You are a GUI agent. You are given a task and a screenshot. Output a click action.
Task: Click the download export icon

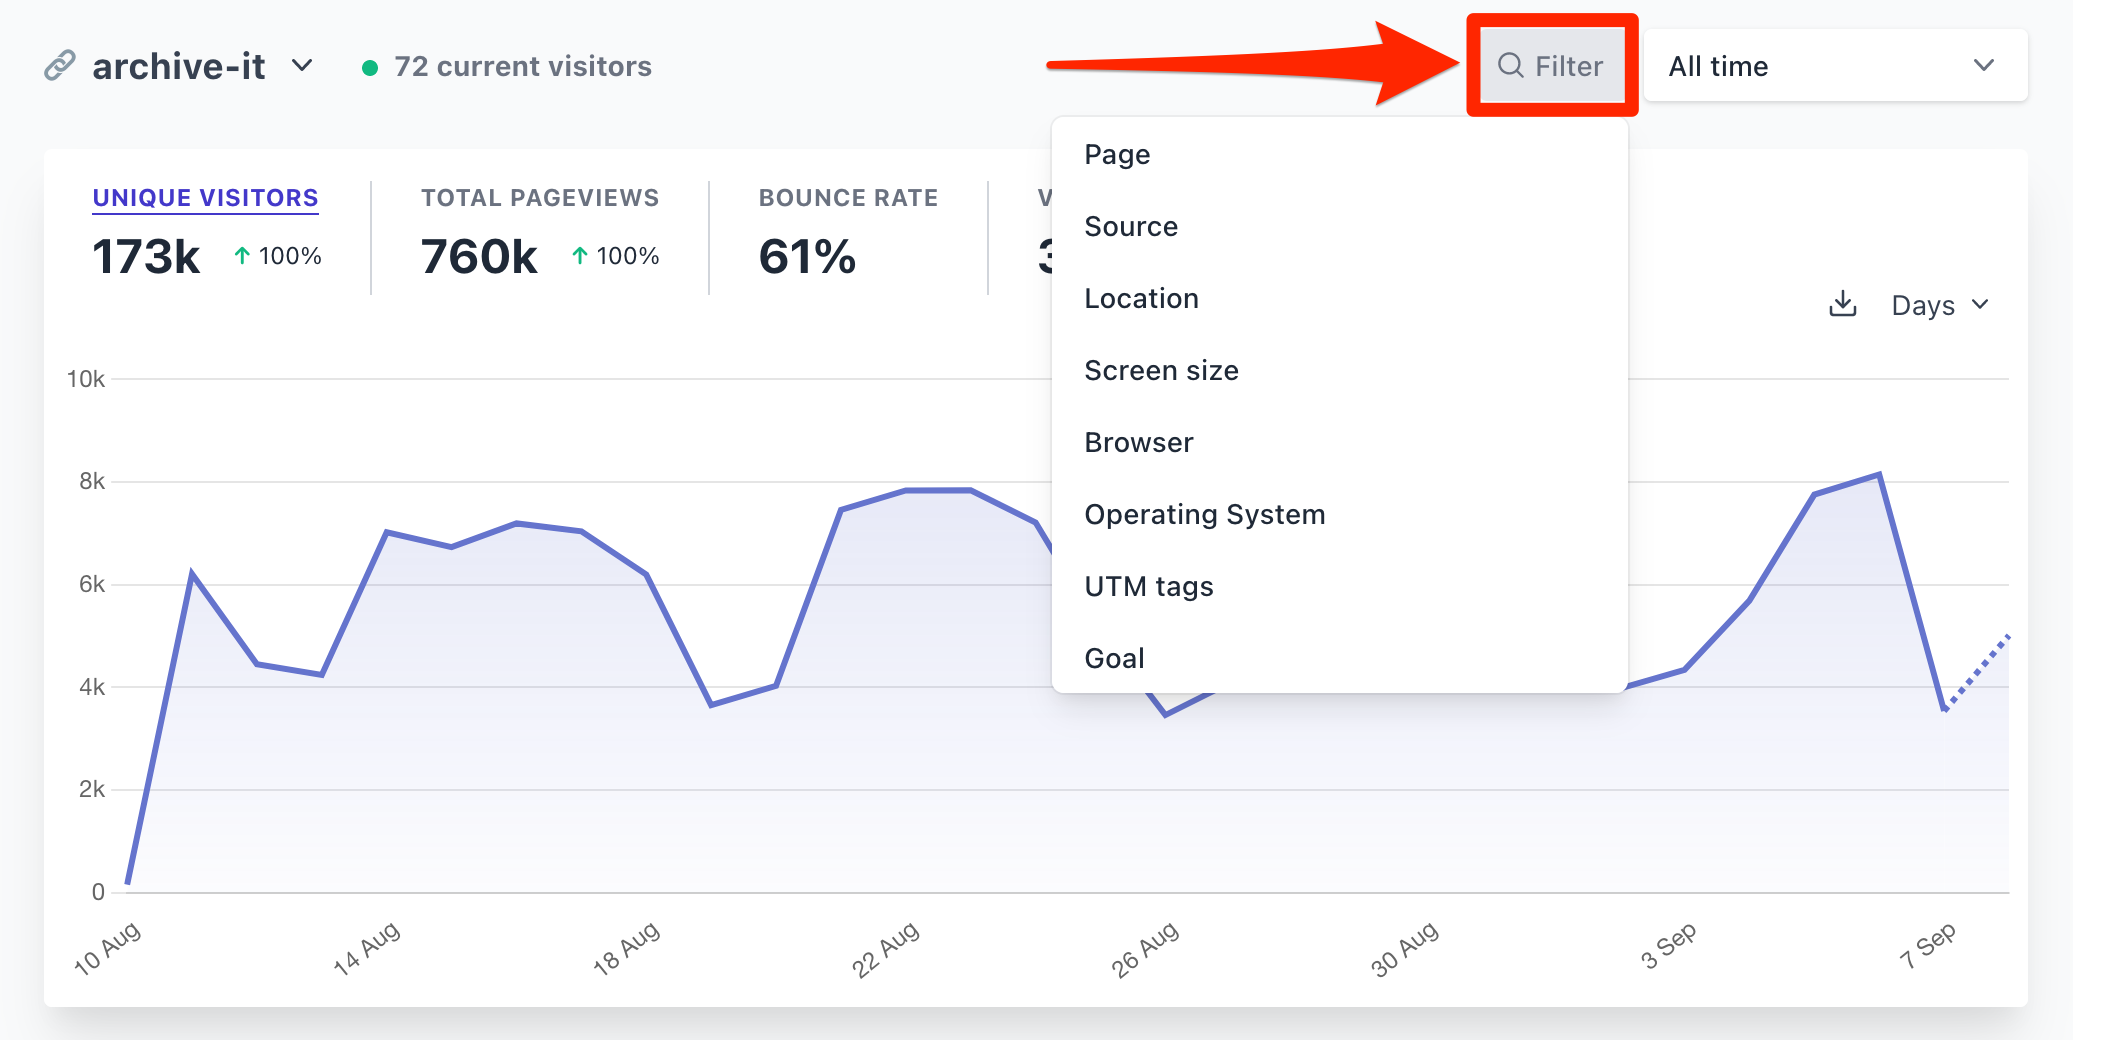[1842, 304]
